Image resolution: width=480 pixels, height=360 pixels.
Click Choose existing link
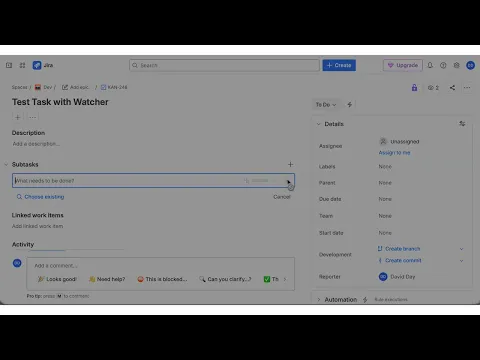click(x=40, y=197)
